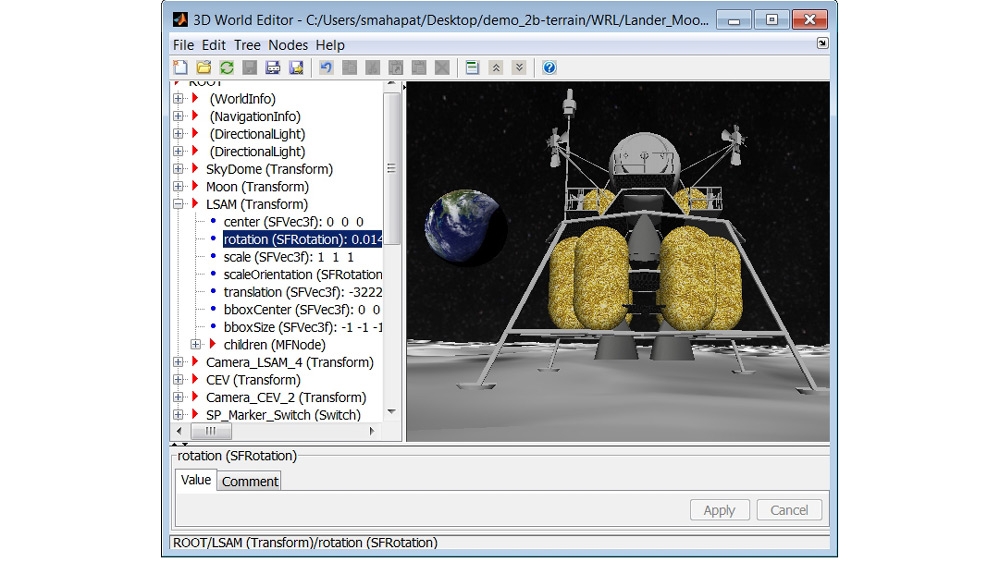Click the green Reload toolbar icon

227,67
